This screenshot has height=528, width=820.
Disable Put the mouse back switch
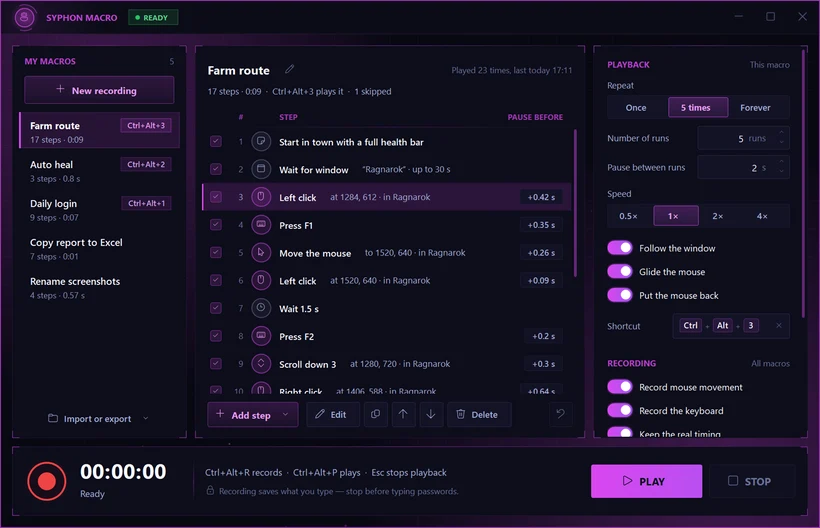(620, 295)
